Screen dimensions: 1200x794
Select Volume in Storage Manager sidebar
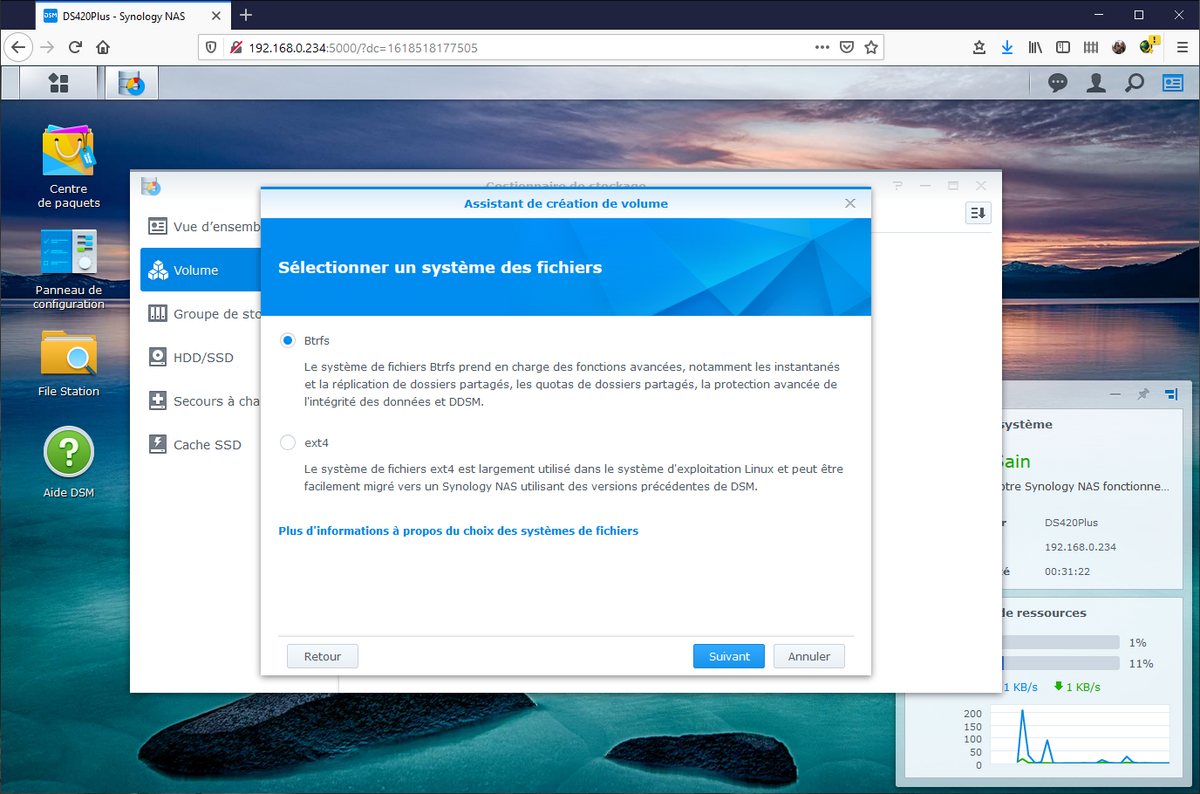[200, 270]
